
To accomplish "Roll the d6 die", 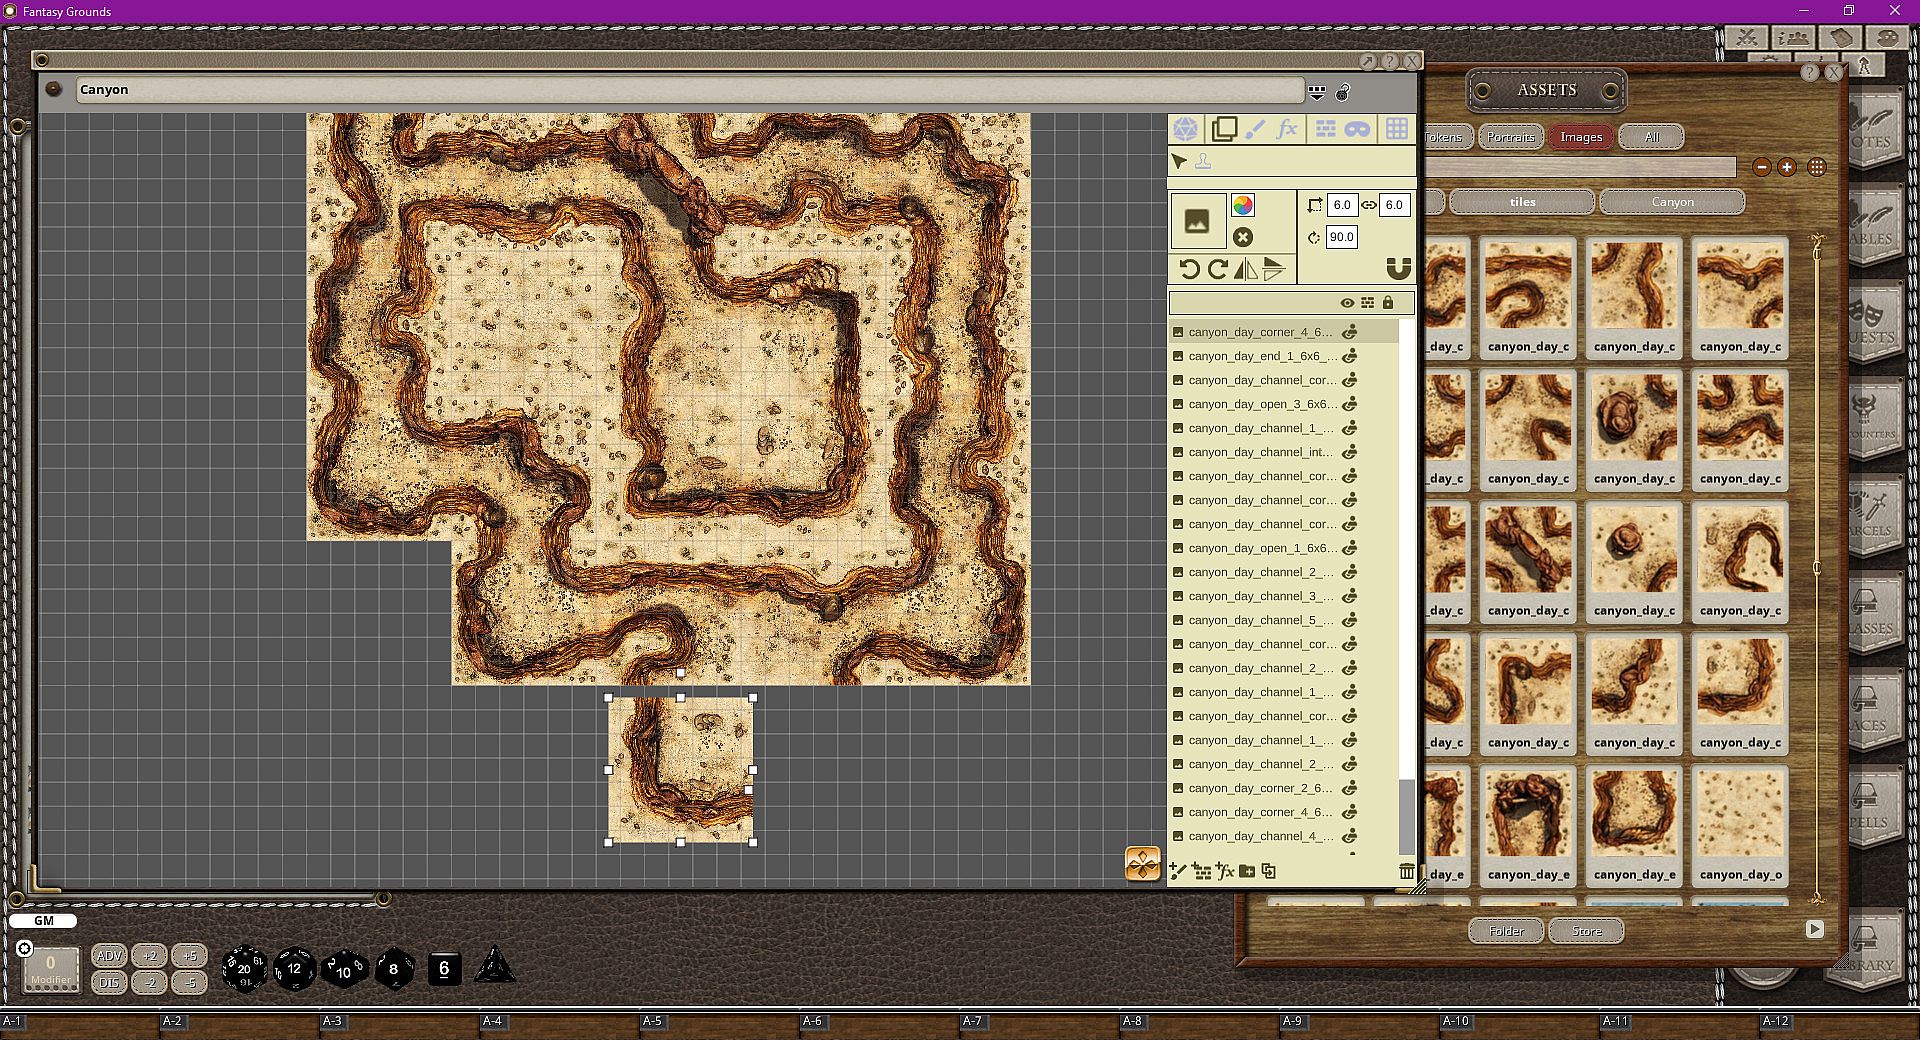I will point(444,968).
